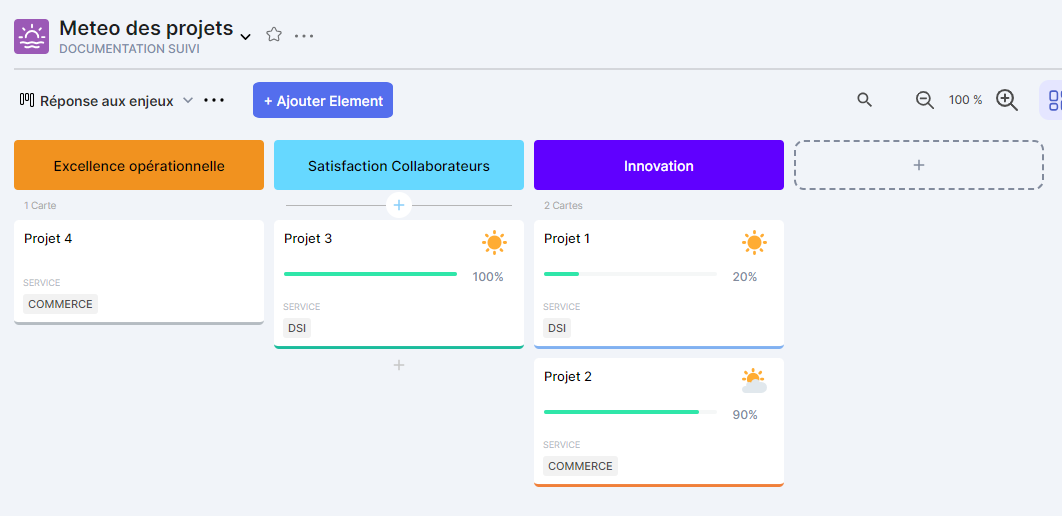Click the sun icon on Projet 1

pyautogui.click(x=754, y=242)
